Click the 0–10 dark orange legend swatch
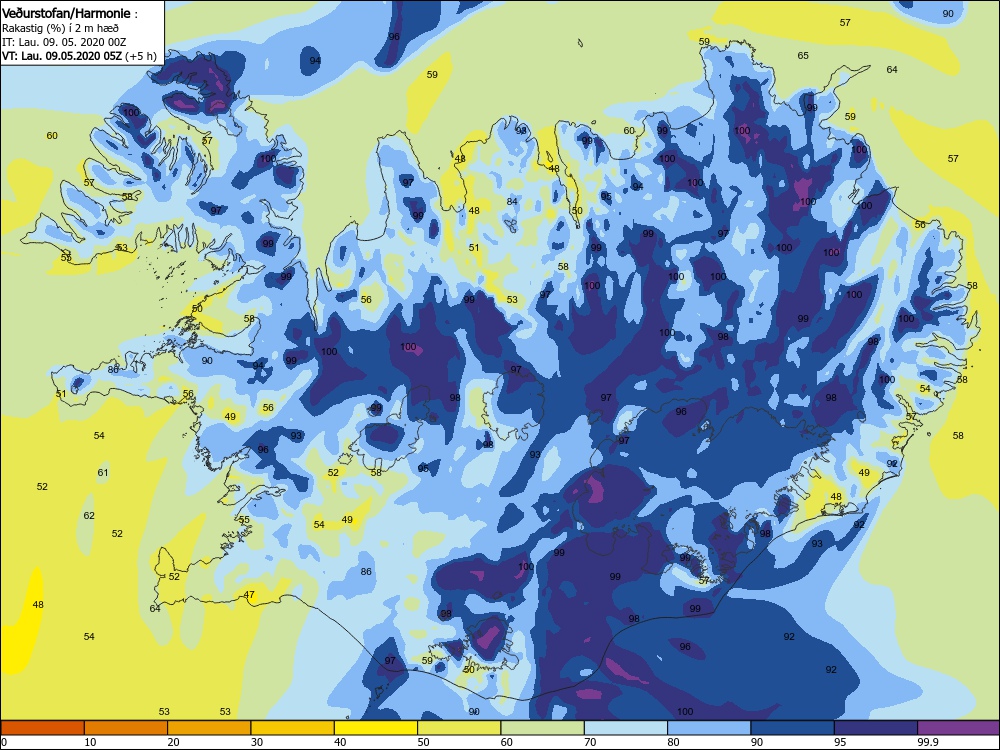This screenshot has height=750, width=1000. (43, 728)
